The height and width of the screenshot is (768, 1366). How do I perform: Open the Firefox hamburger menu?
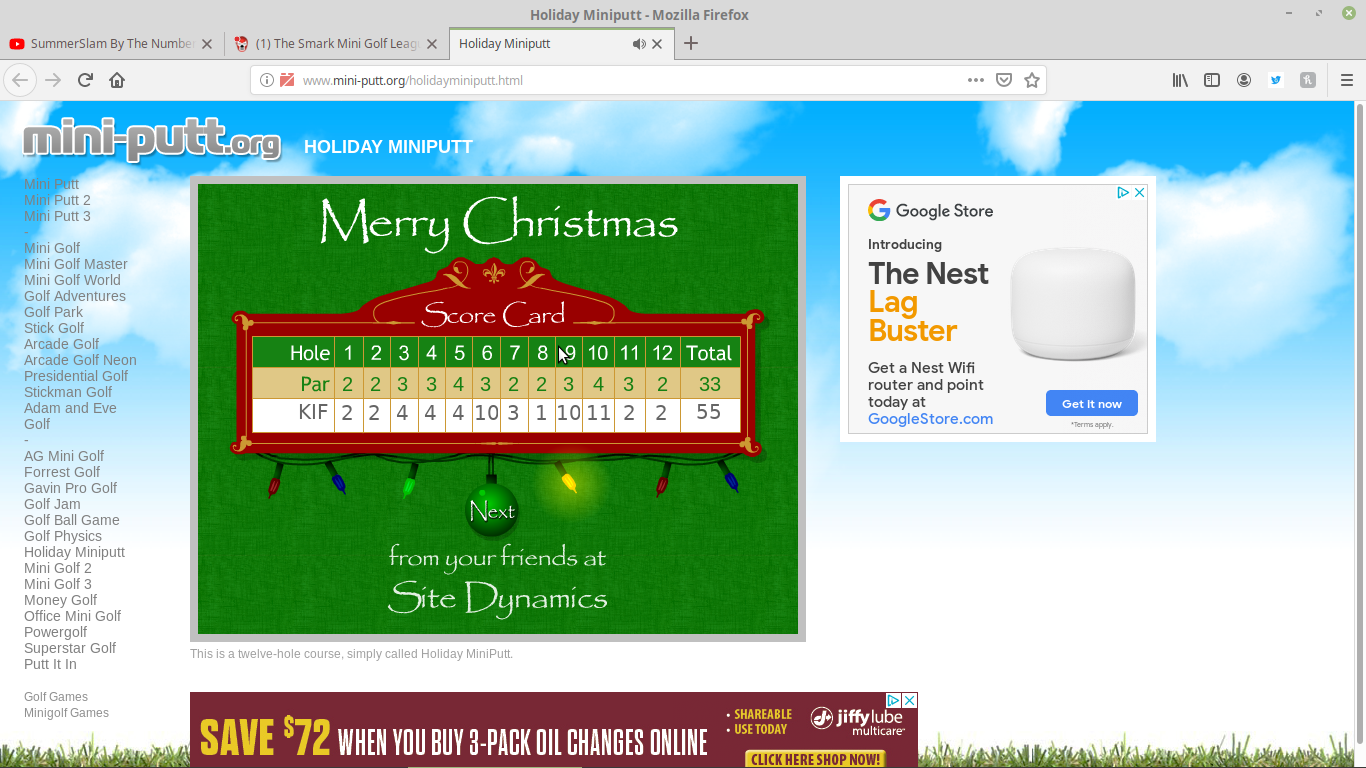pos(1346,80)
